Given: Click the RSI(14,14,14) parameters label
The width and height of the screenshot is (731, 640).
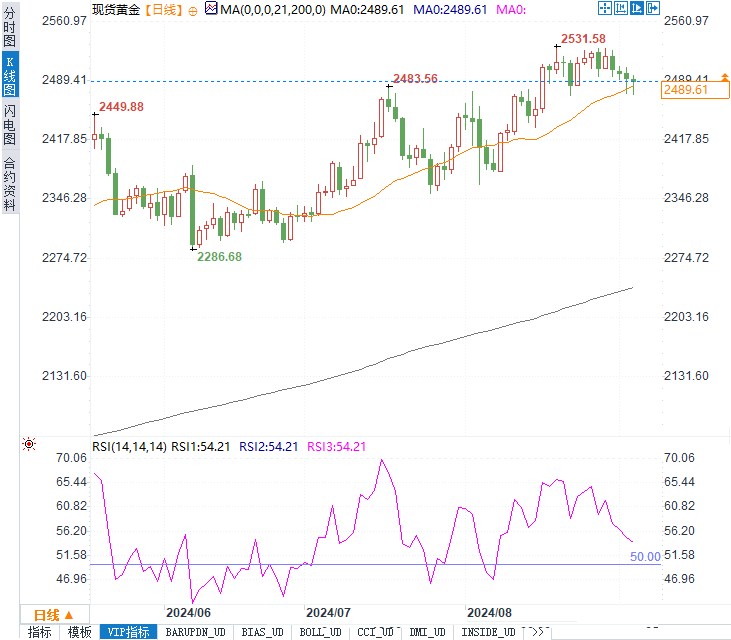Looking at the screenshot, I should point(129,447).
